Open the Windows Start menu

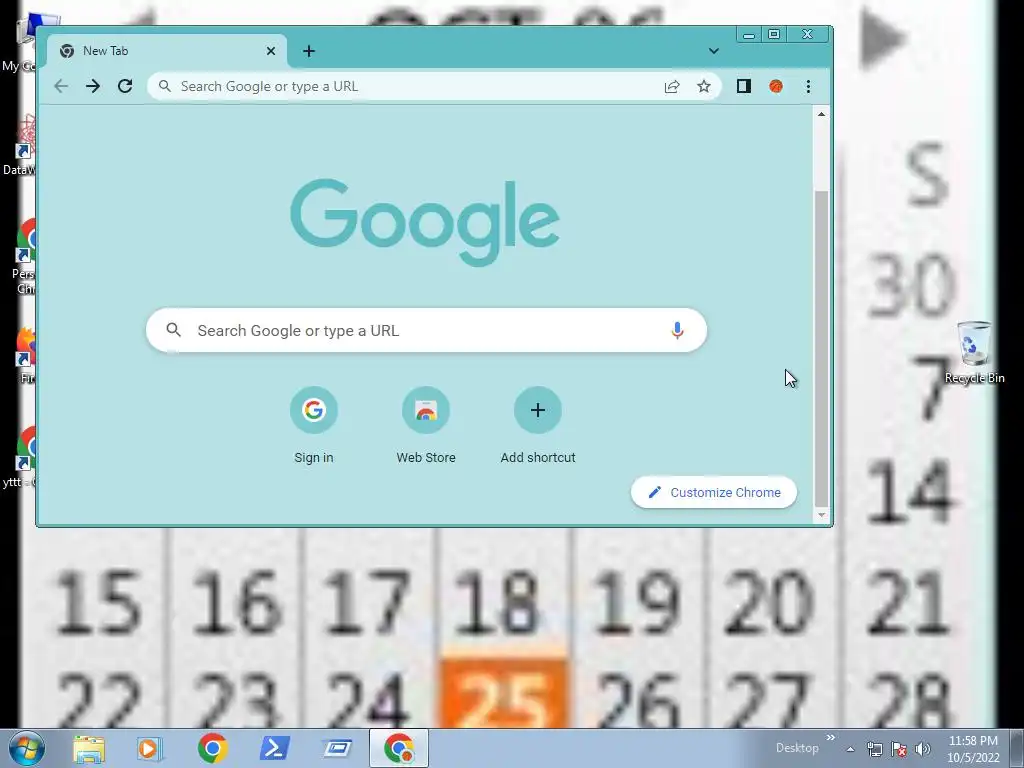pyautogui.click(x=26, y=748)
